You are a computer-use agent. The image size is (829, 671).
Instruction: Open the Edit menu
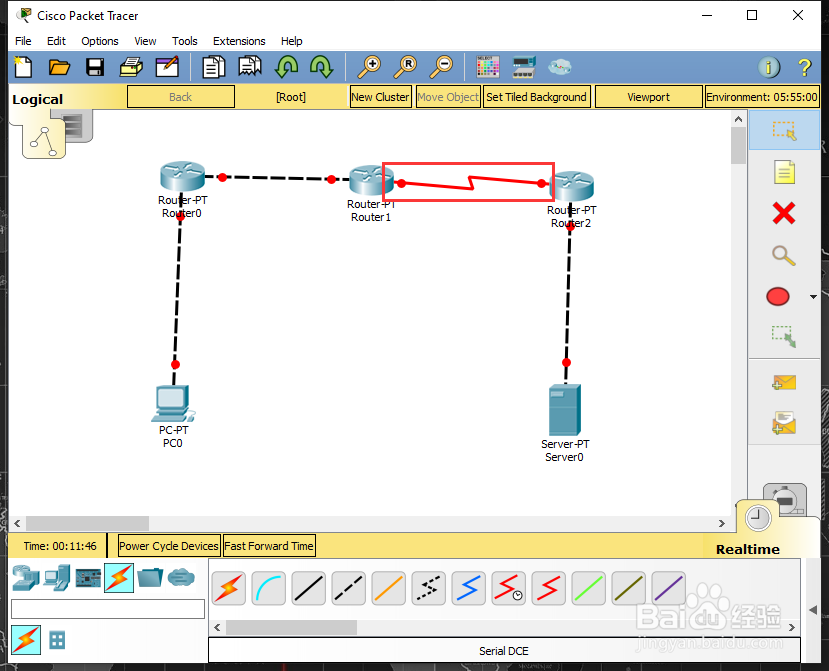(56, 41)
